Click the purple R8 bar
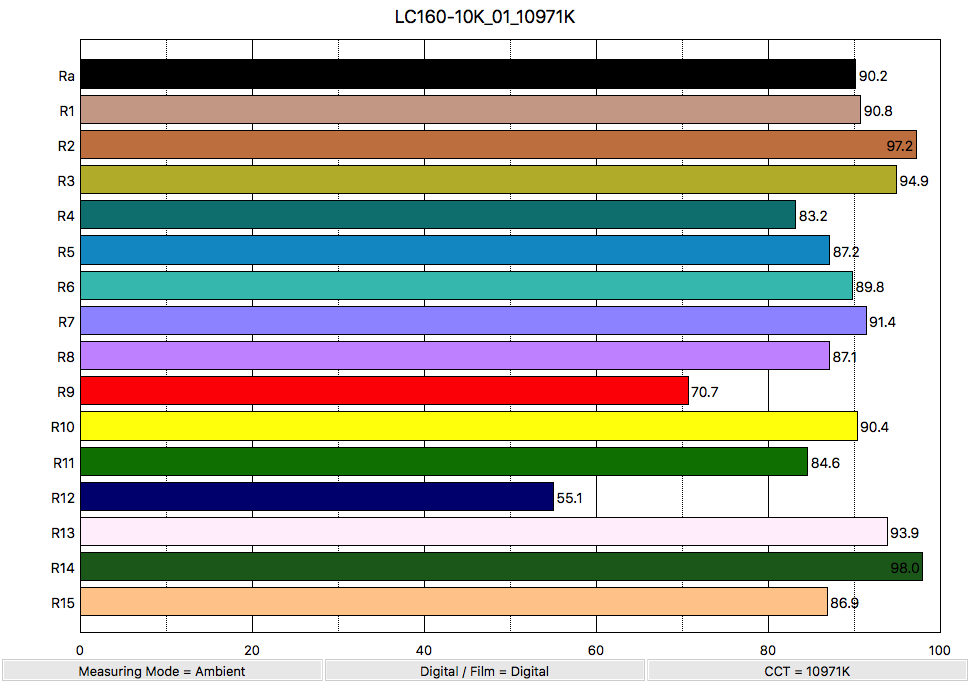This screenshot has height=683, width=970. 454,356
